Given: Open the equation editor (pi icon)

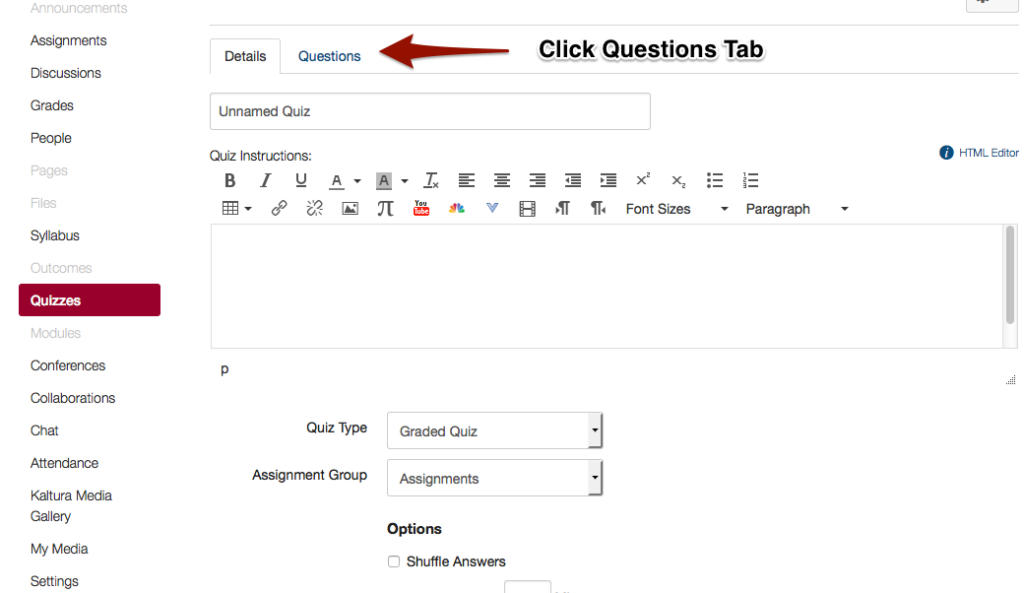Looking at the screenshot, I should 385,208.
